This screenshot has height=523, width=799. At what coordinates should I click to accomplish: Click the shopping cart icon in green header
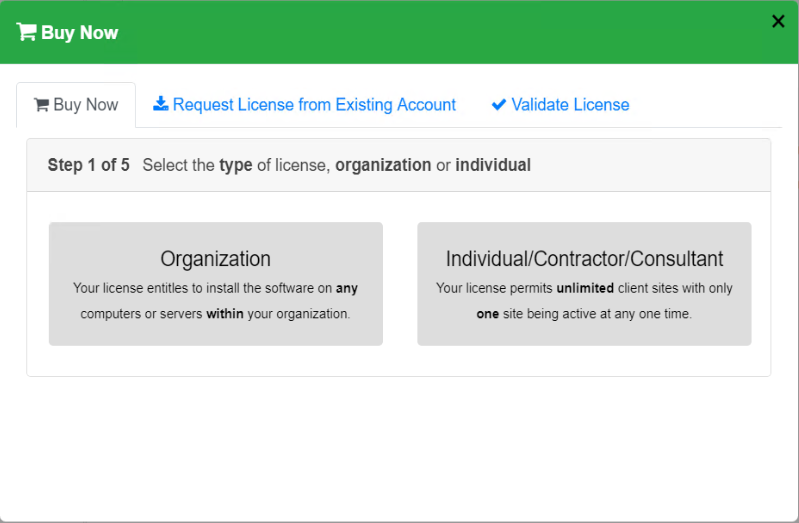pyautogui.click(x=26, y=32)
